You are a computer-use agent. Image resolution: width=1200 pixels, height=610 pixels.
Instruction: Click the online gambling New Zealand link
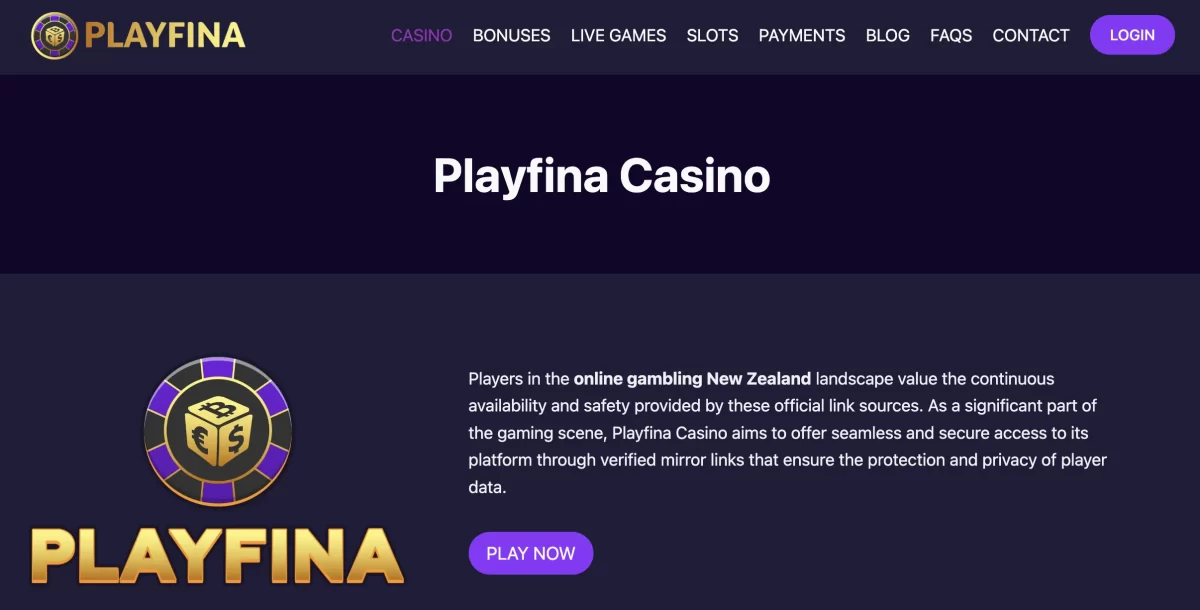coord(691,378)
